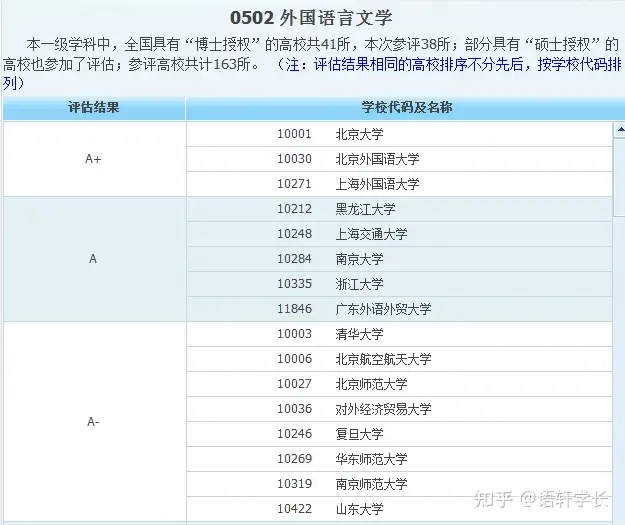Click school code 11846
The width and height of the screenshot is (625, 525).
[294, 309]
